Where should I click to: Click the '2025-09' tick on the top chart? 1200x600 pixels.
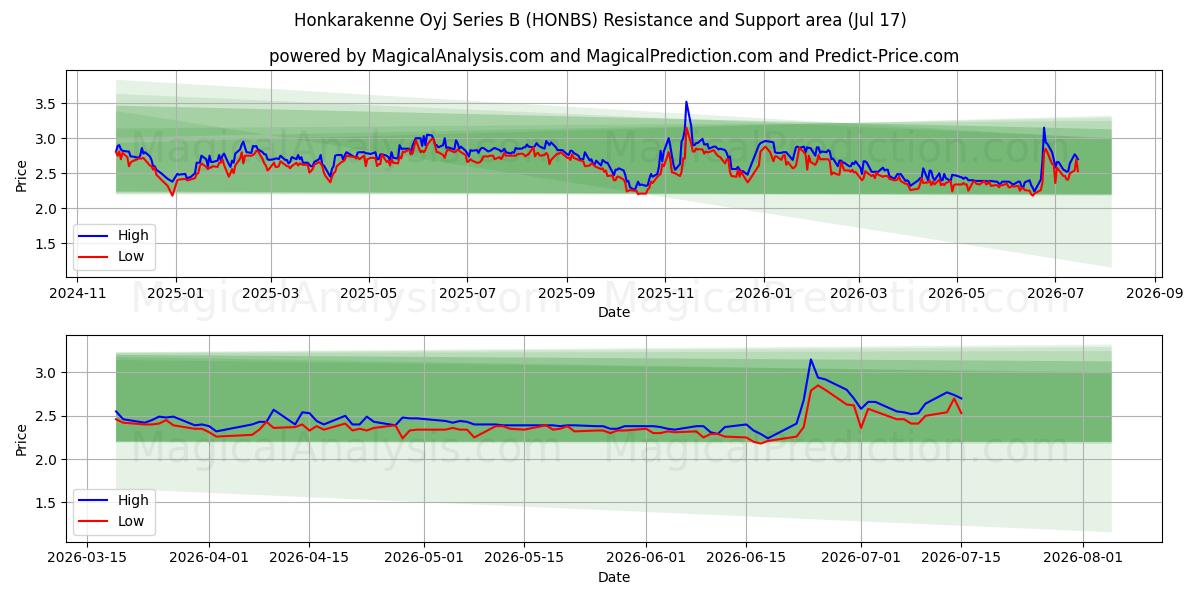[x=567, y=293]
